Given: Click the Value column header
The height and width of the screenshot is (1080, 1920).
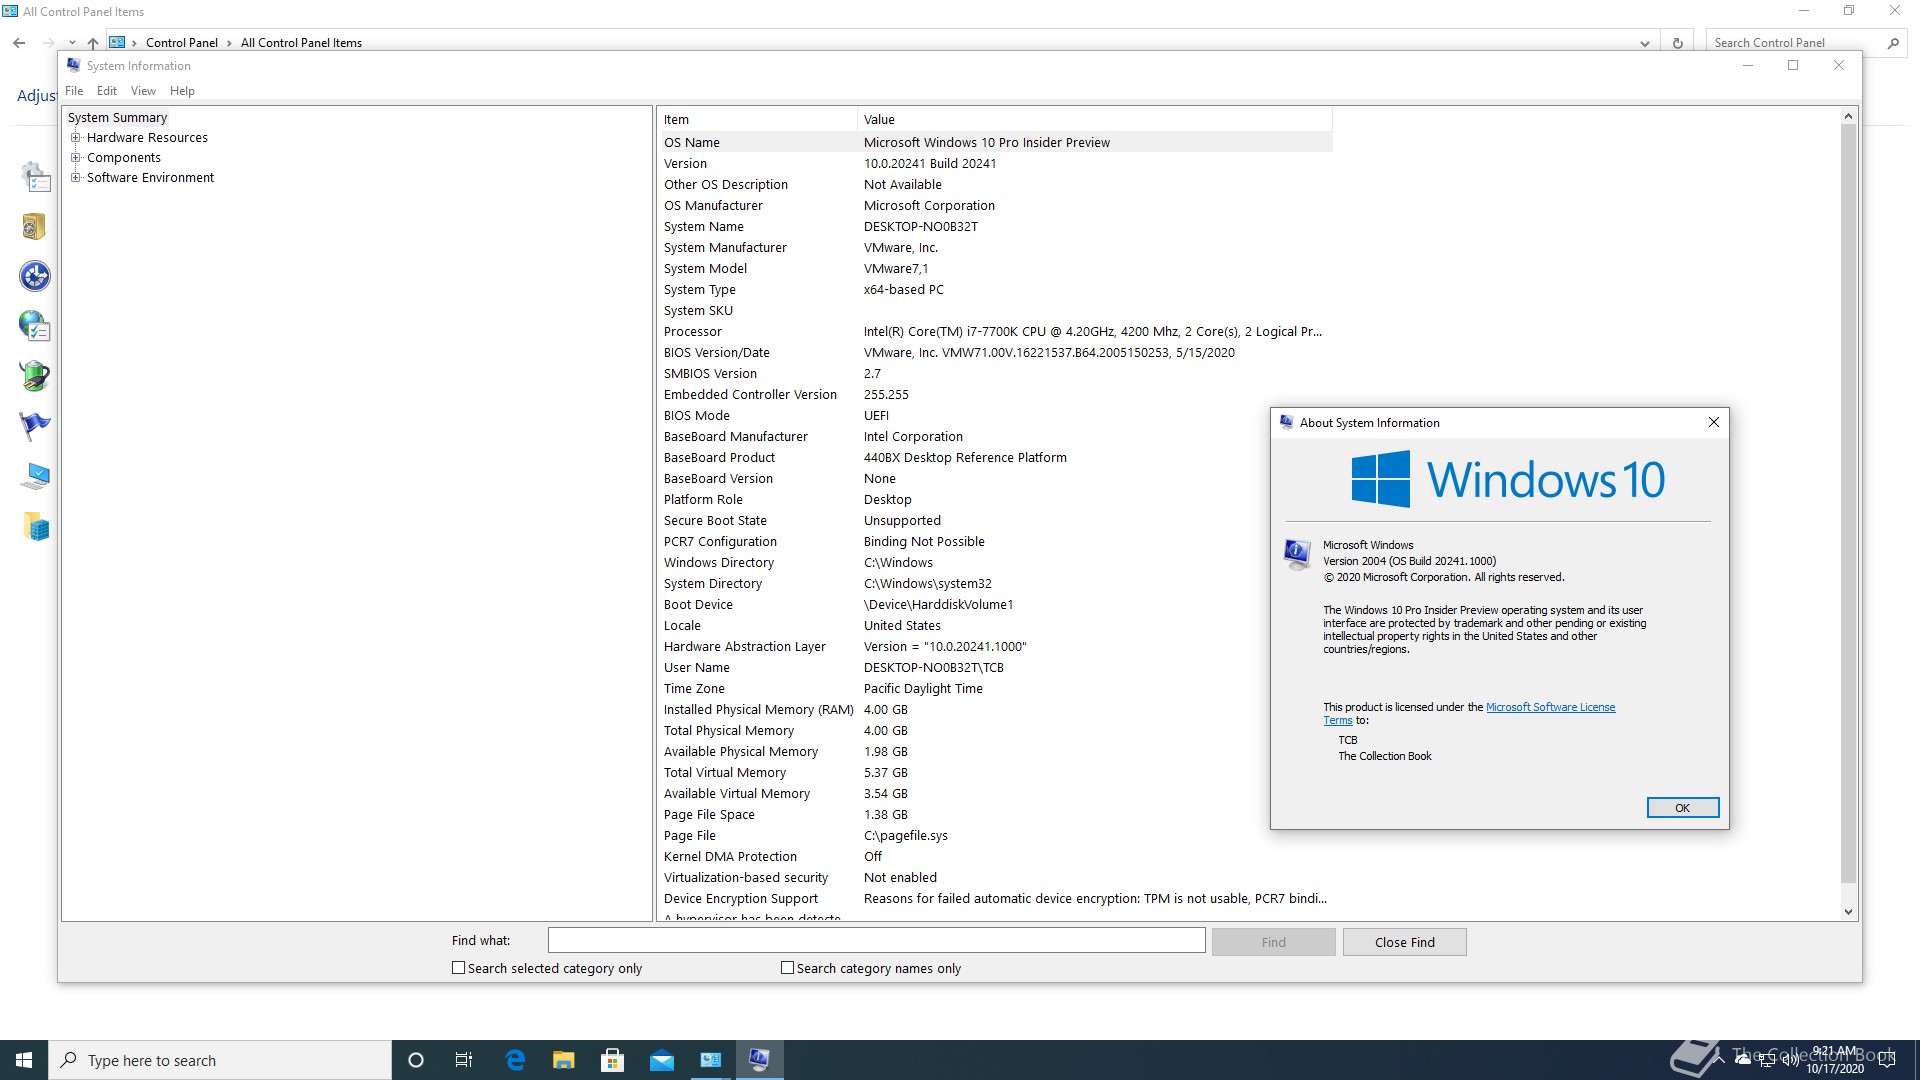Looking at the screenshot, I should [1095, 119].
